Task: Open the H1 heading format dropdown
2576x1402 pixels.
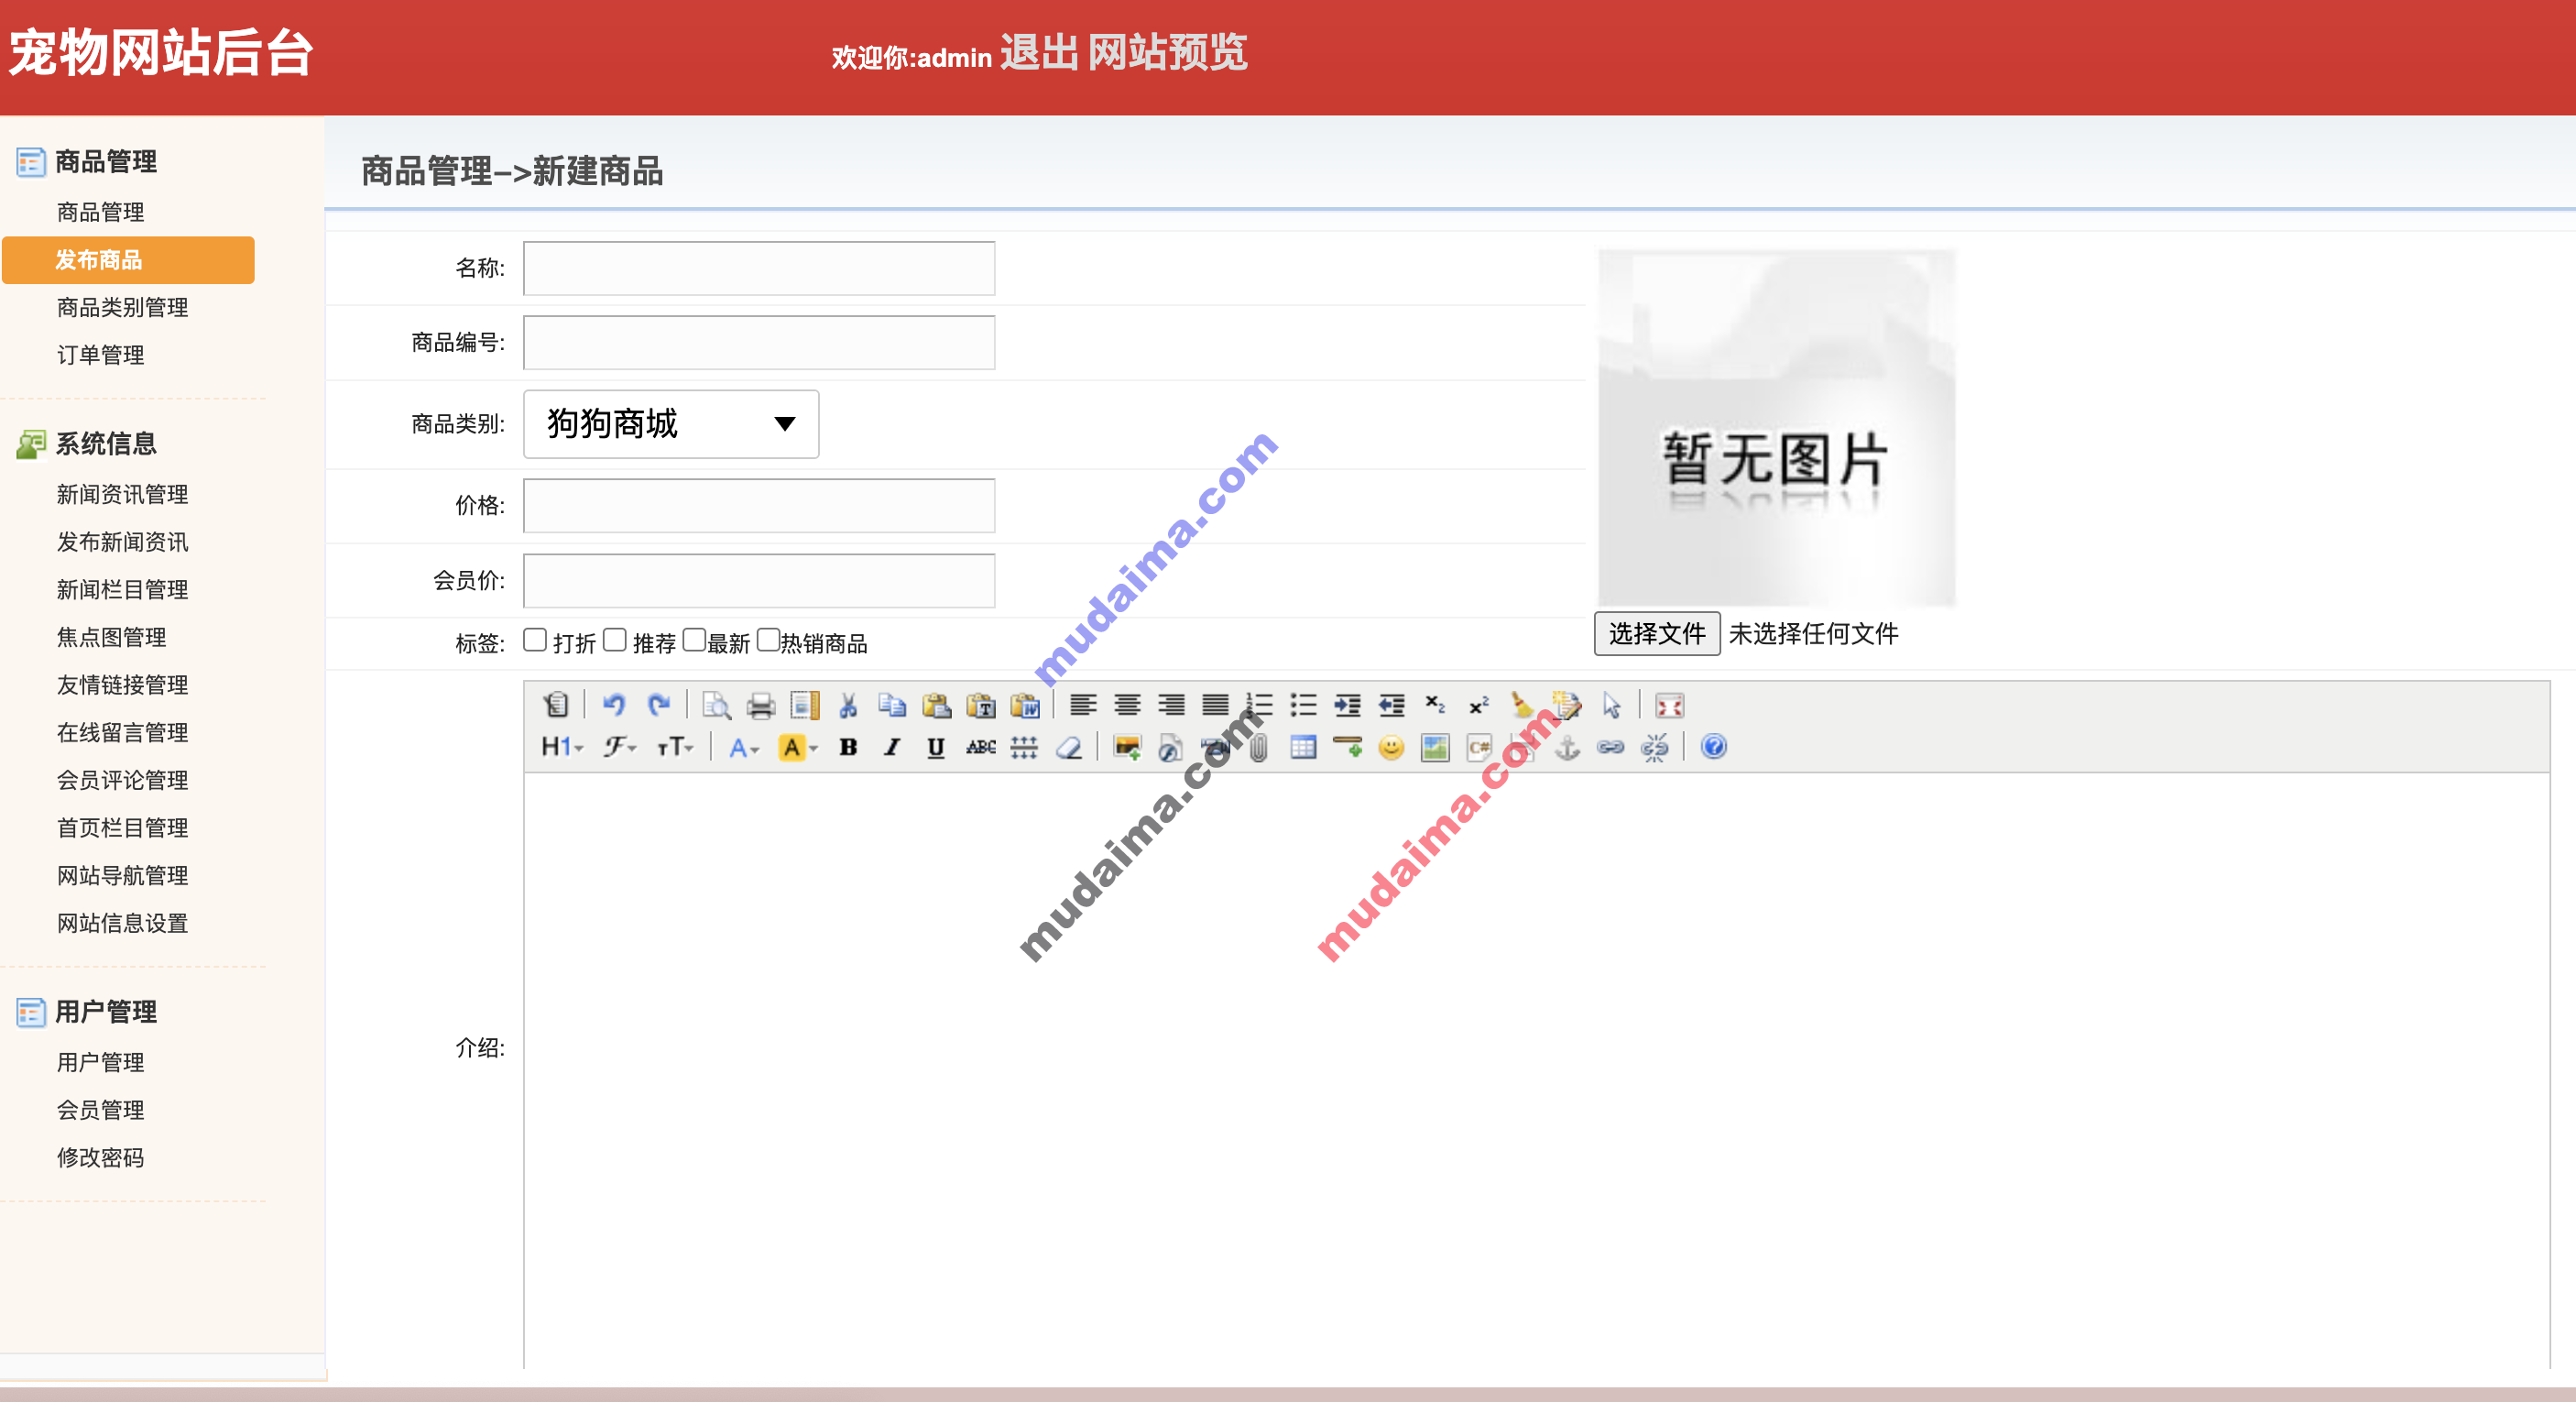Action: (x=562, y=747)
